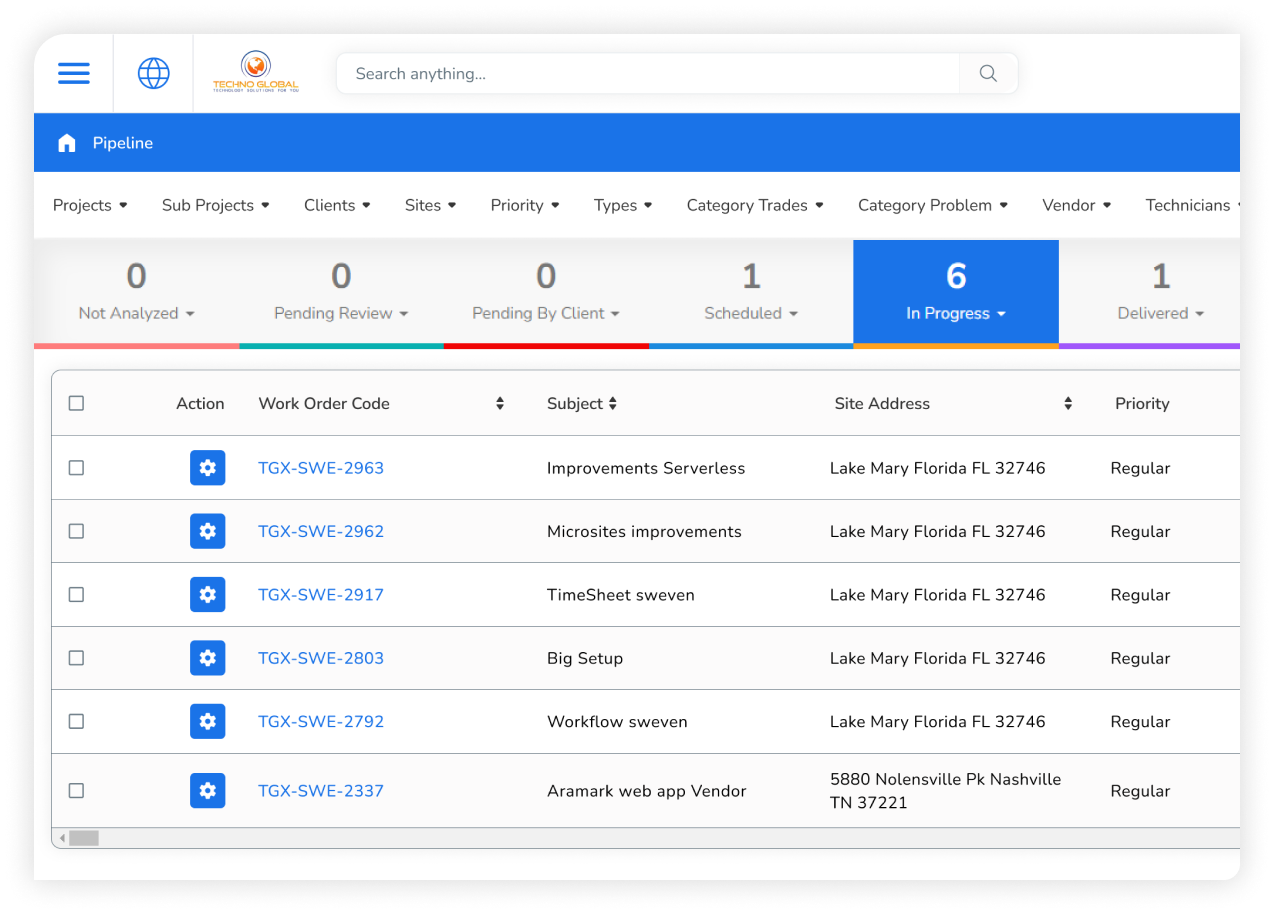Check the box for TGX-SWE-2917
Viewport: 1274px width, 914px height.
[x=76, y=594]
